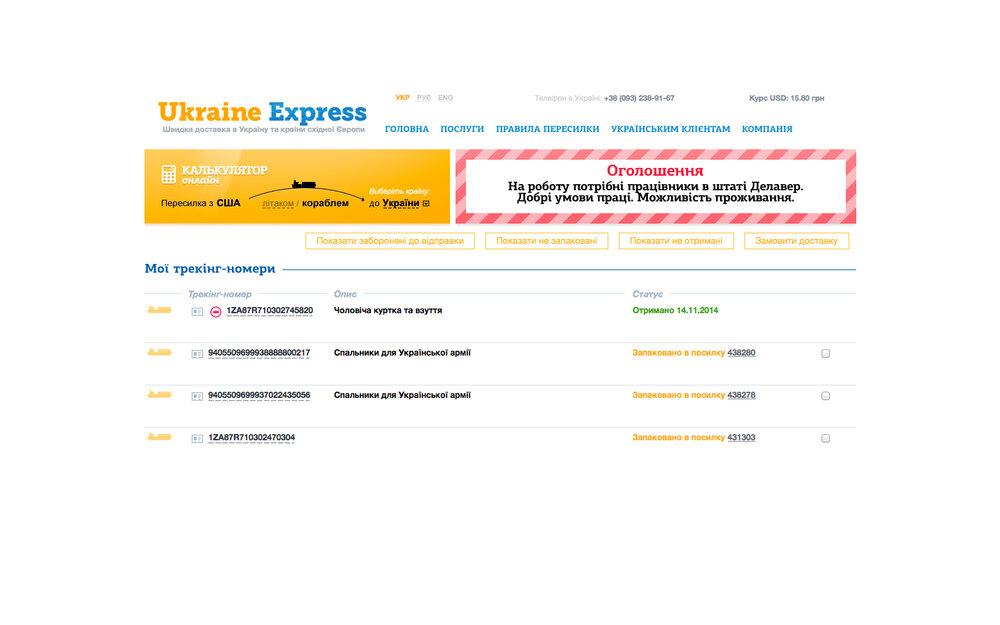The width and height of the screenshot is (1000, 625).
Task: Click the ship illustration in calculator banner
Action: pos(304,184)
